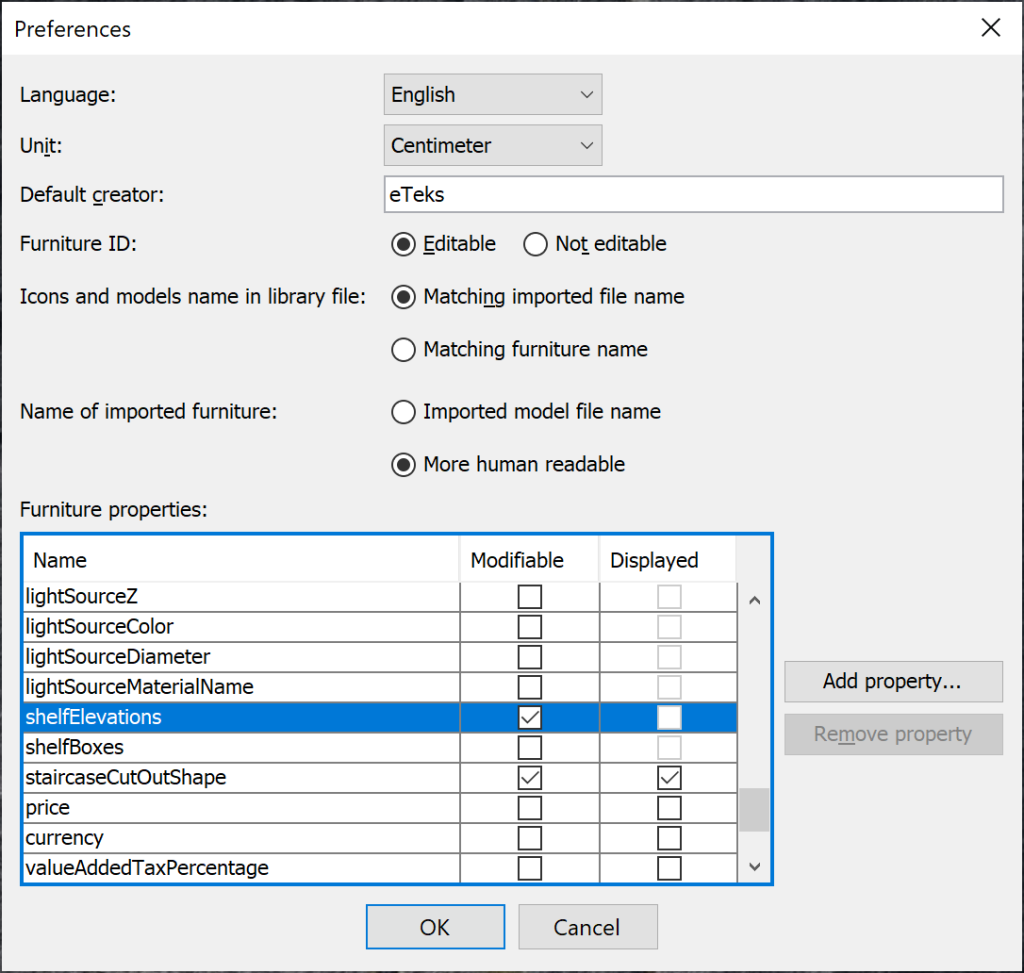Choose Matching furniture name option
Viewport: 1024px width, 973px height.
pyautogui.click(x=404, y=350)
